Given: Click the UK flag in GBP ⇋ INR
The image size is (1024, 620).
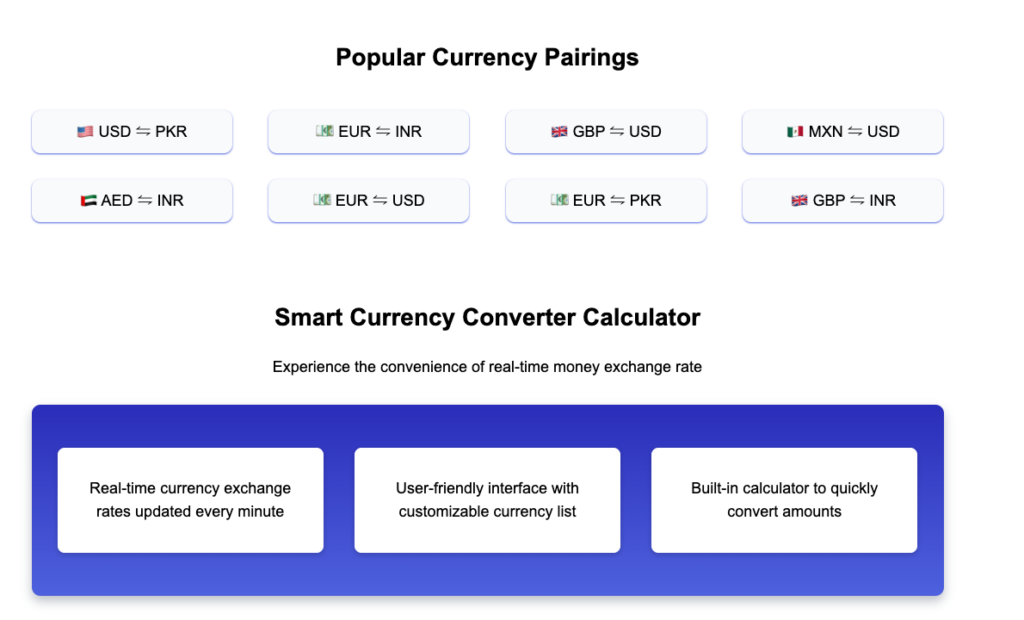Looking at the screenshot, I should coord(800,201).
